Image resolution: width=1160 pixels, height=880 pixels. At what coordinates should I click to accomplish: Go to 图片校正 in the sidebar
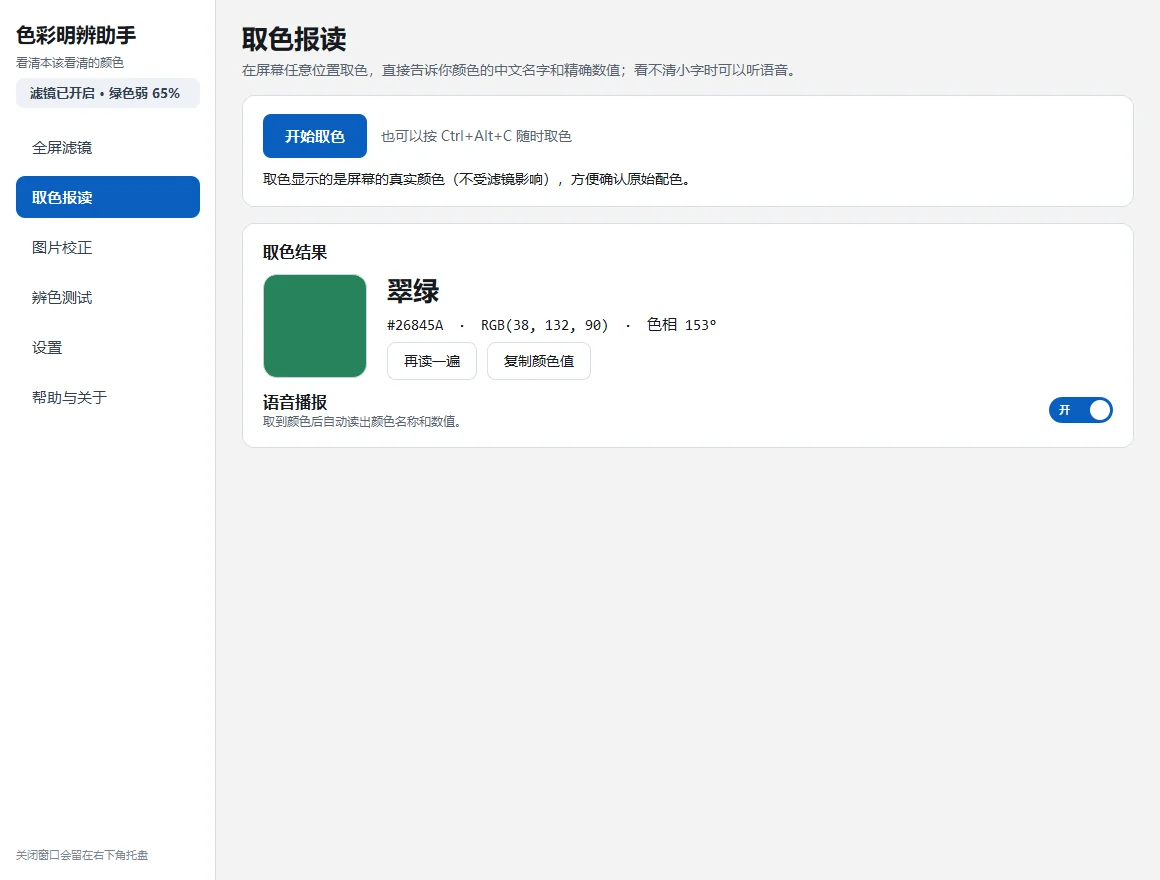point(108,247)
